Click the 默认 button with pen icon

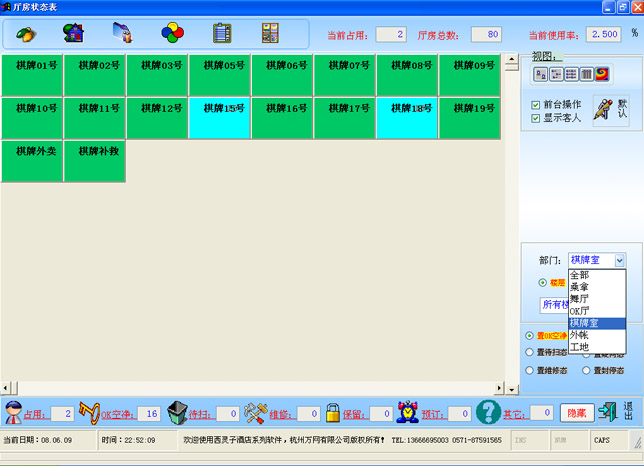611,109
